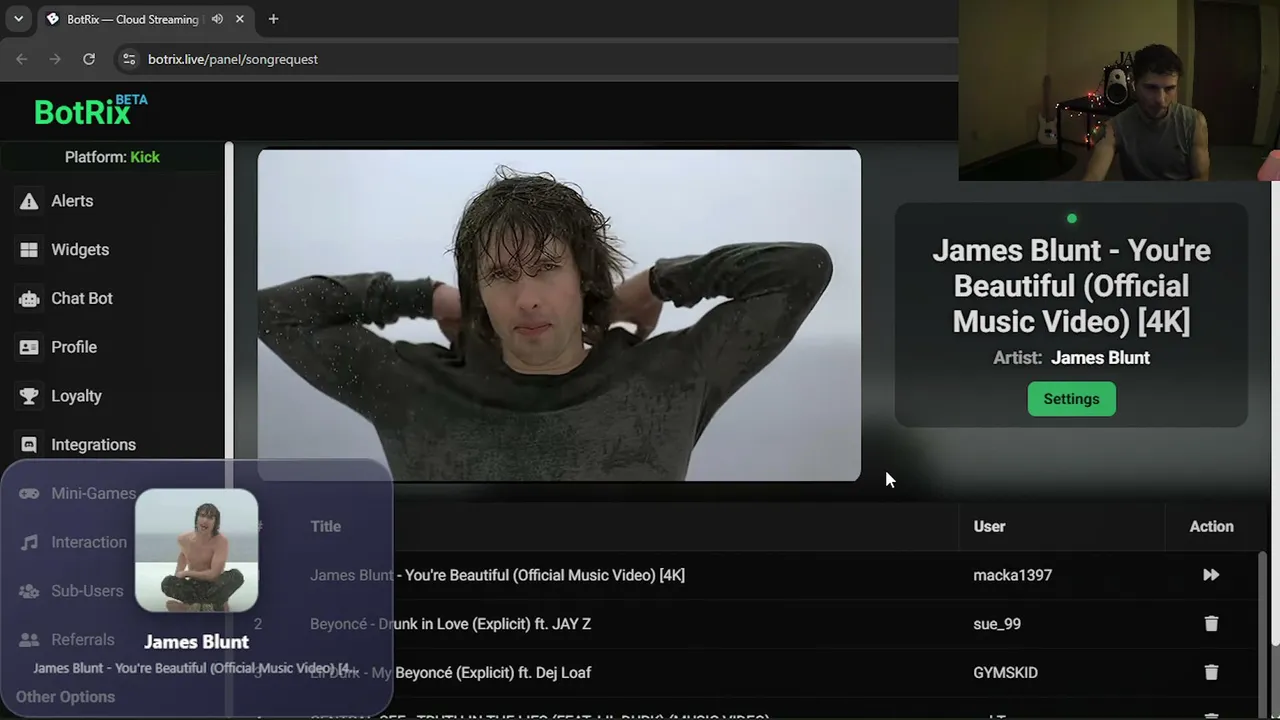This screenshot has width=1280, height=720.
Task: Open the Chat Bot section
Action: [x=82, y=298]
